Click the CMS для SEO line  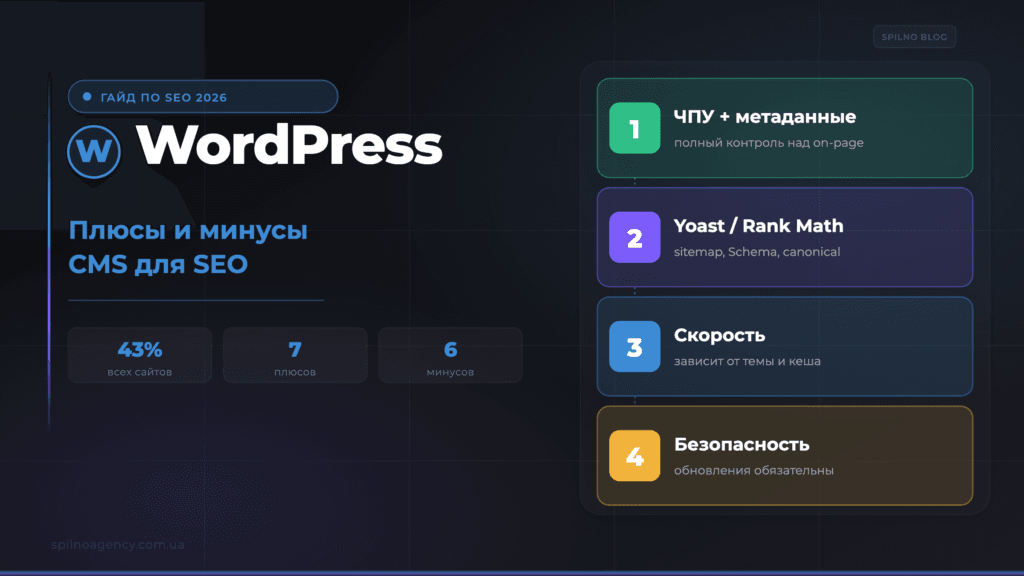(158, 264)
